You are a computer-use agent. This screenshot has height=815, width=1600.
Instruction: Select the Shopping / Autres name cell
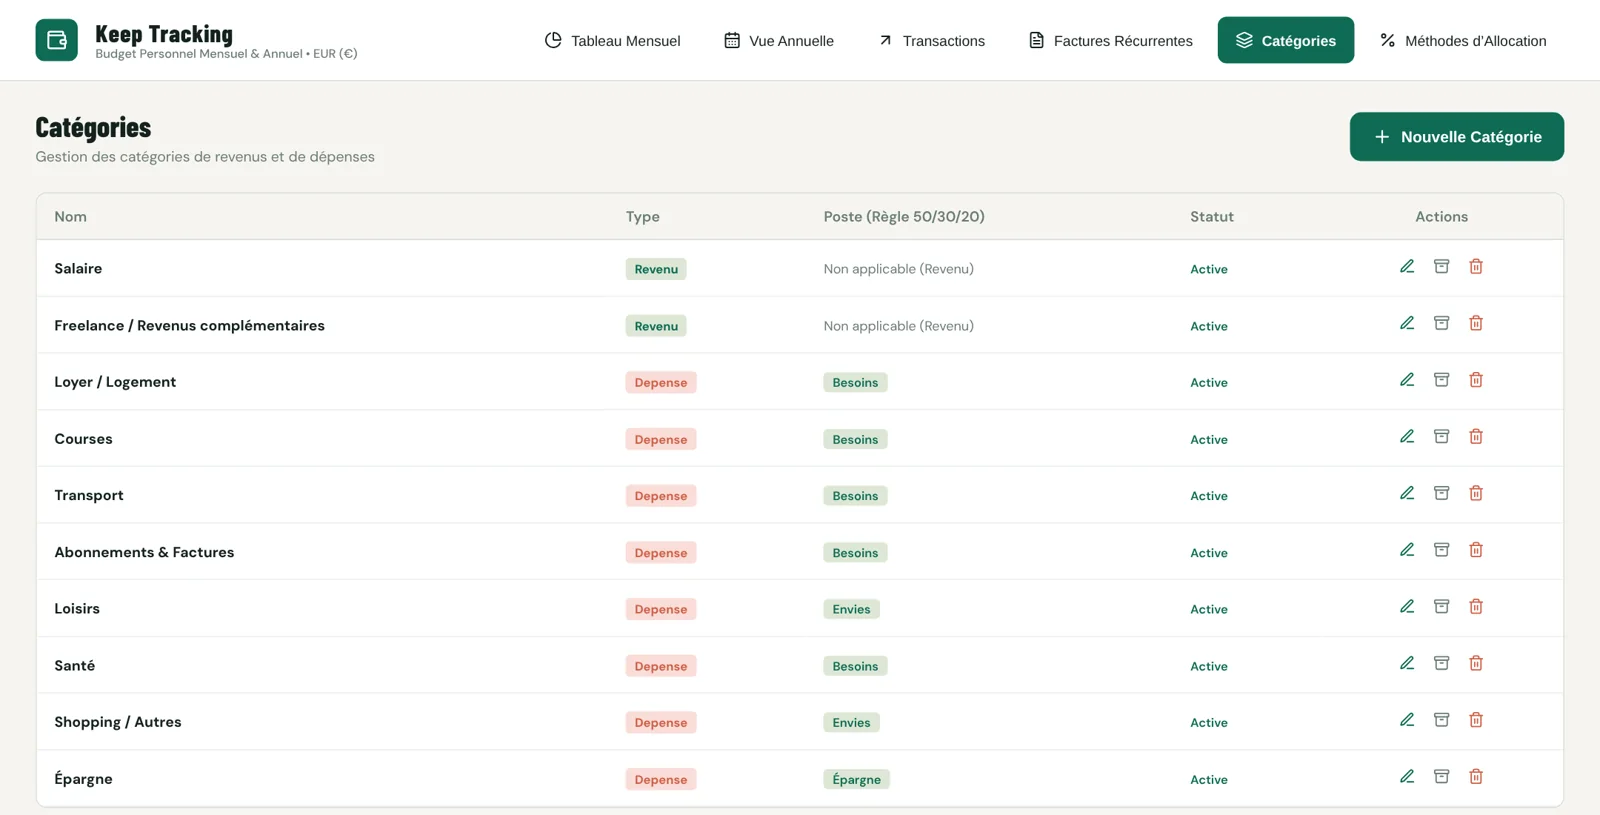click(118, 722)
